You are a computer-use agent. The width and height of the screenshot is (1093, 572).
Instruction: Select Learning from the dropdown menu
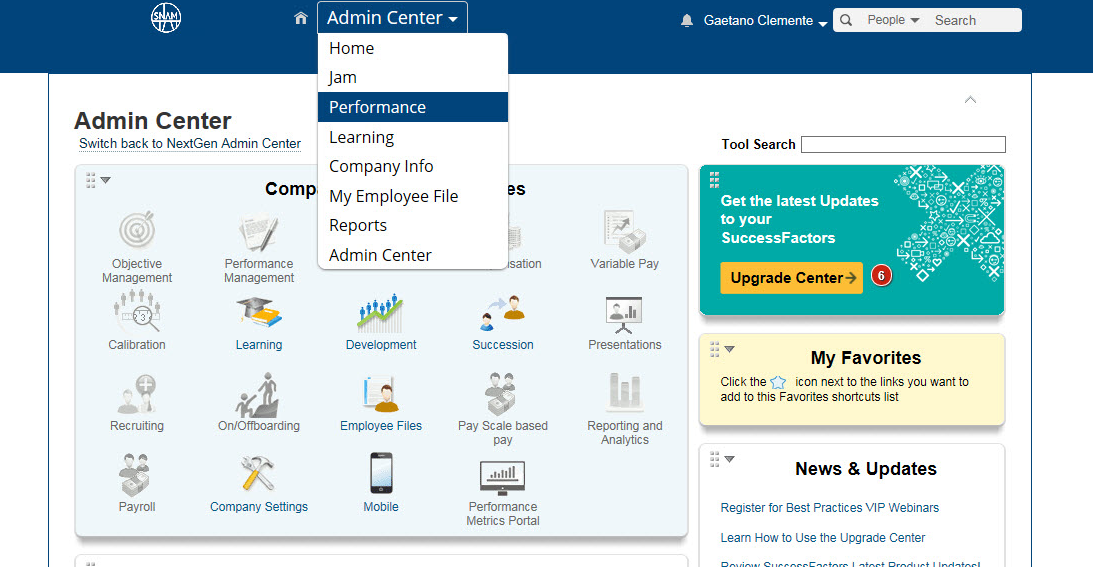click(413, 137)
